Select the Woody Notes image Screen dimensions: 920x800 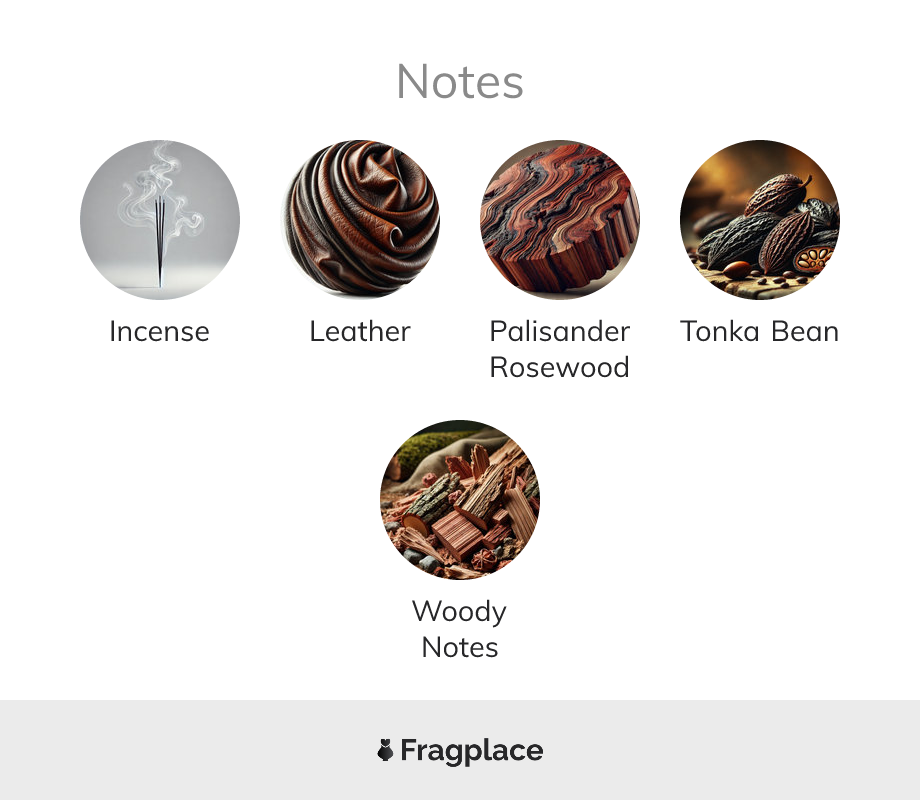pyautogui.click(x=460, y=500)
